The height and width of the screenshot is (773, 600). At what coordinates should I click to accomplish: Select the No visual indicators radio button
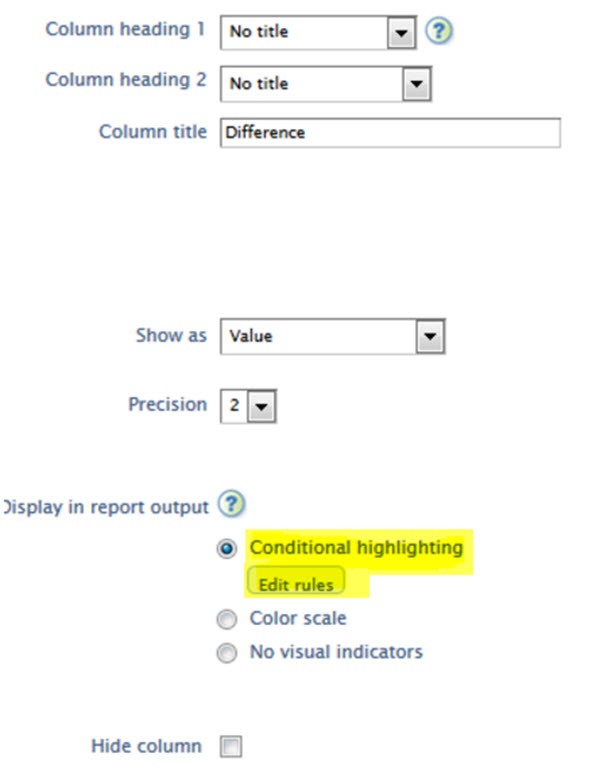[228, 653]
